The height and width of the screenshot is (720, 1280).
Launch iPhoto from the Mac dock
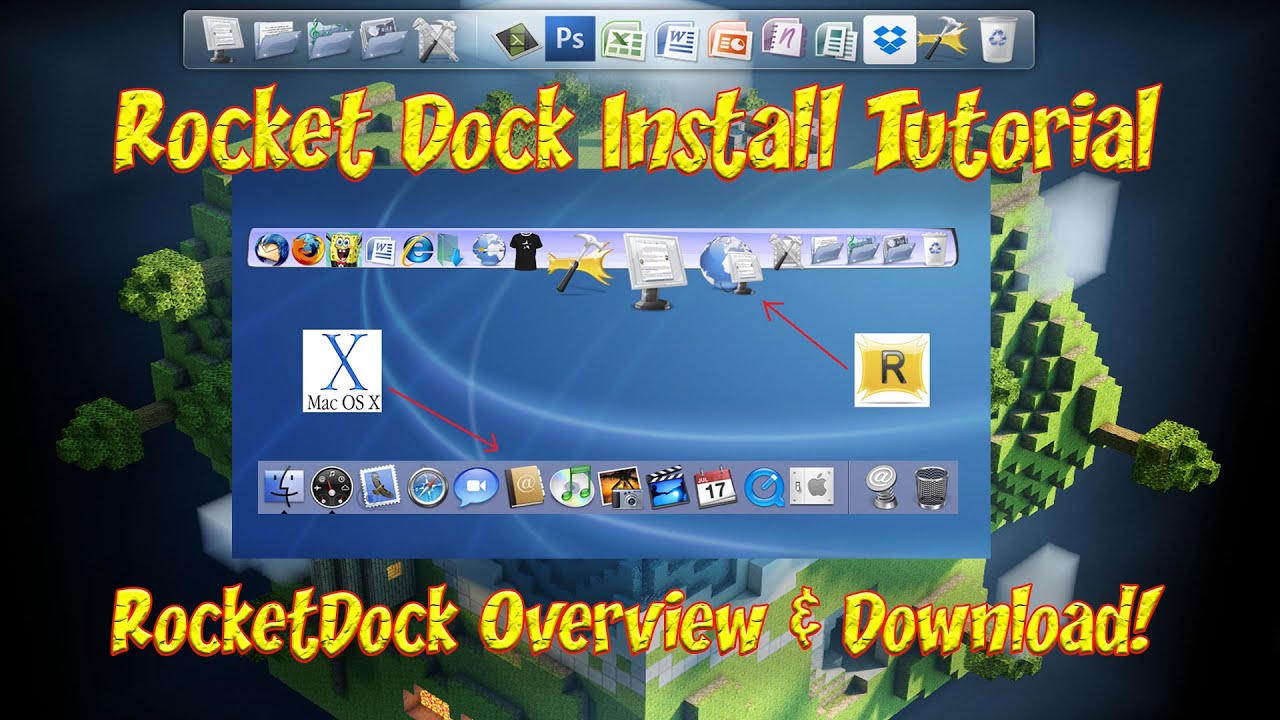(x=619, y=488)
